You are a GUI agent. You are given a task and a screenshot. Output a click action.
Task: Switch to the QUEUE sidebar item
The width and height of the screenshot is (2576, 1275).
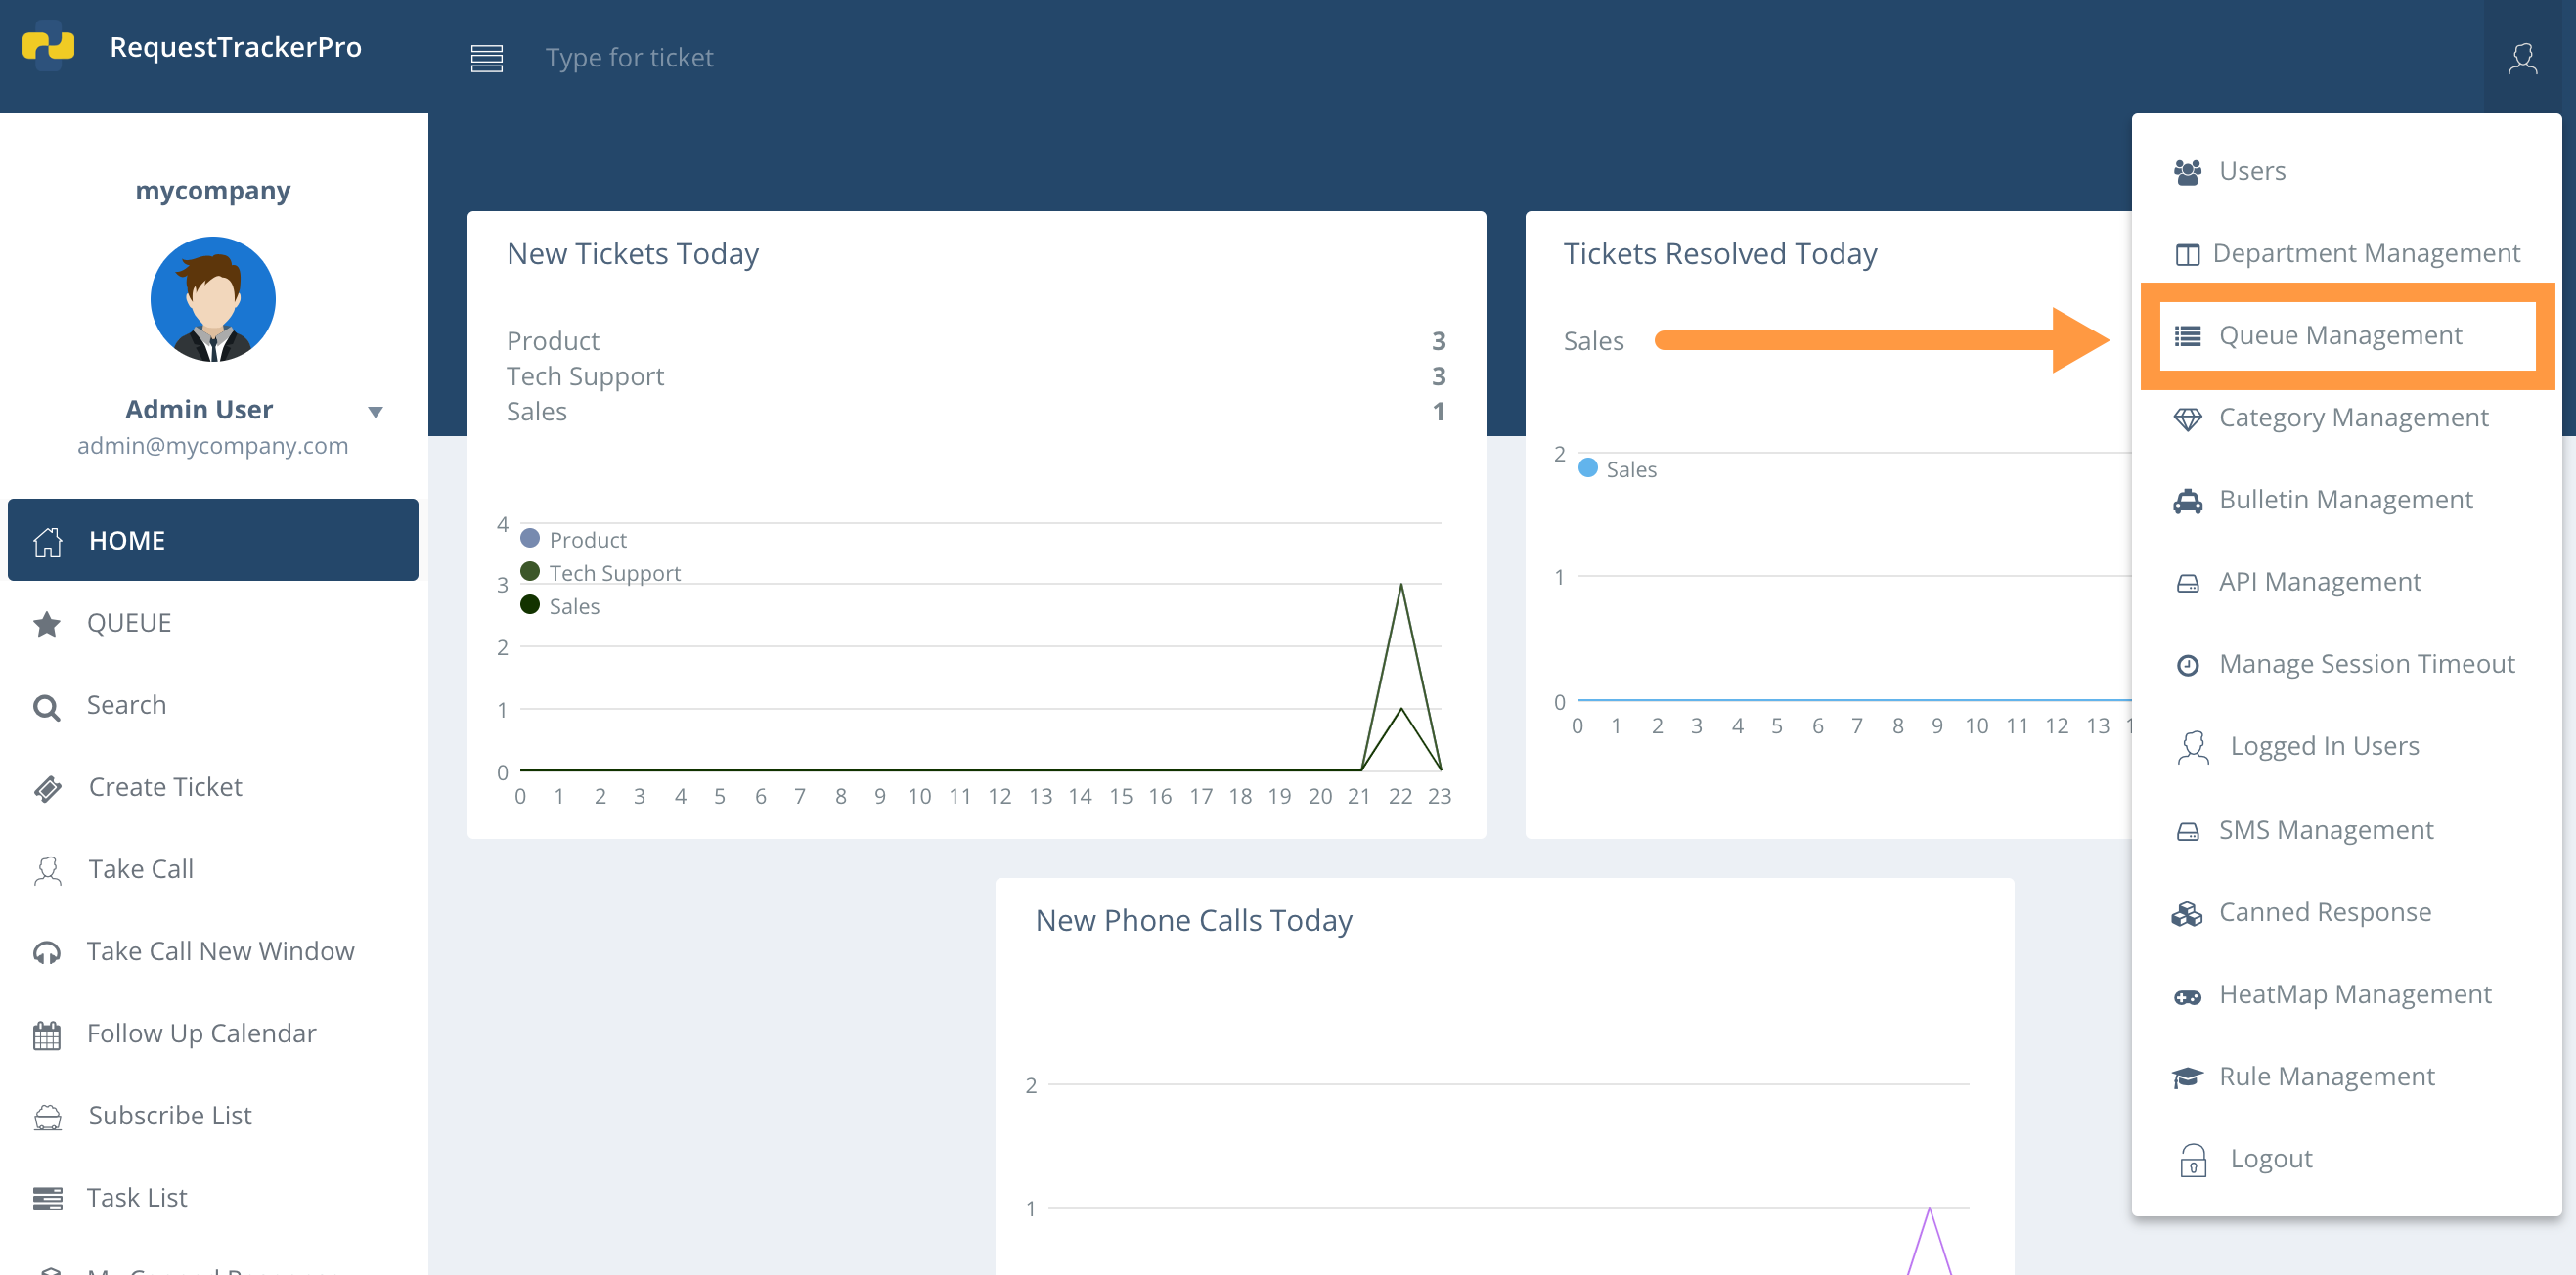[129, 622]
